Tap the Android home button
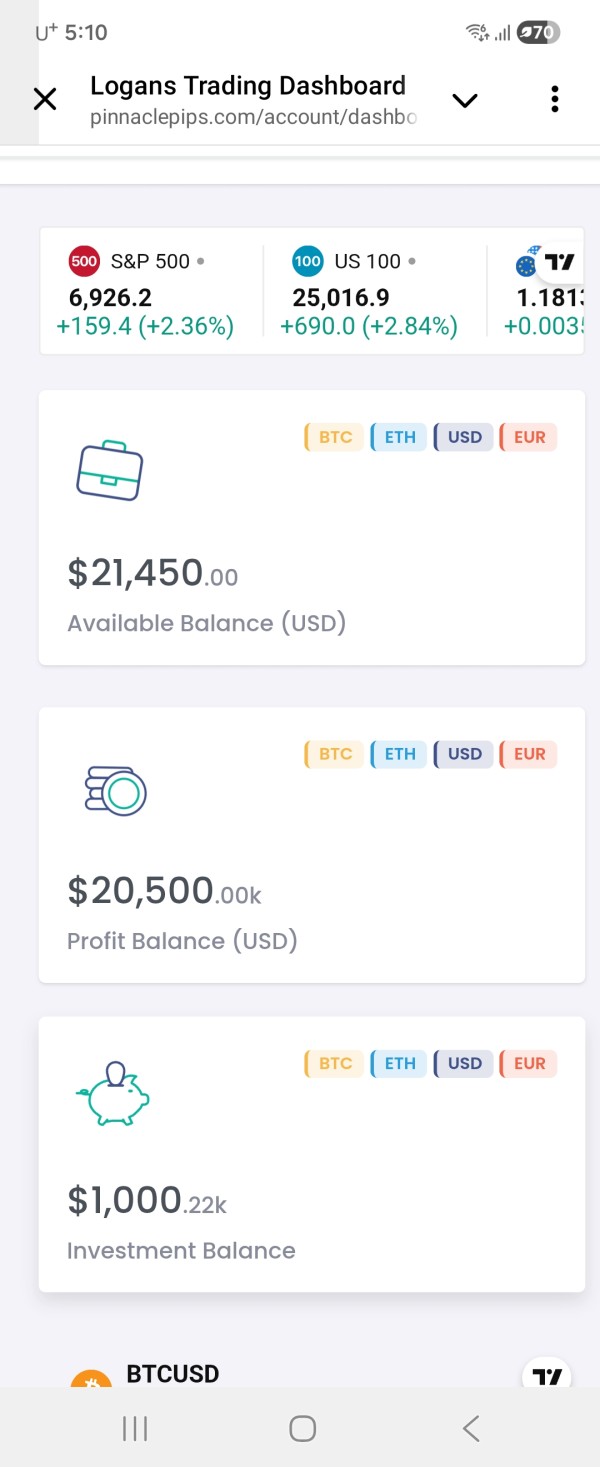 [x=302, y=1429]
